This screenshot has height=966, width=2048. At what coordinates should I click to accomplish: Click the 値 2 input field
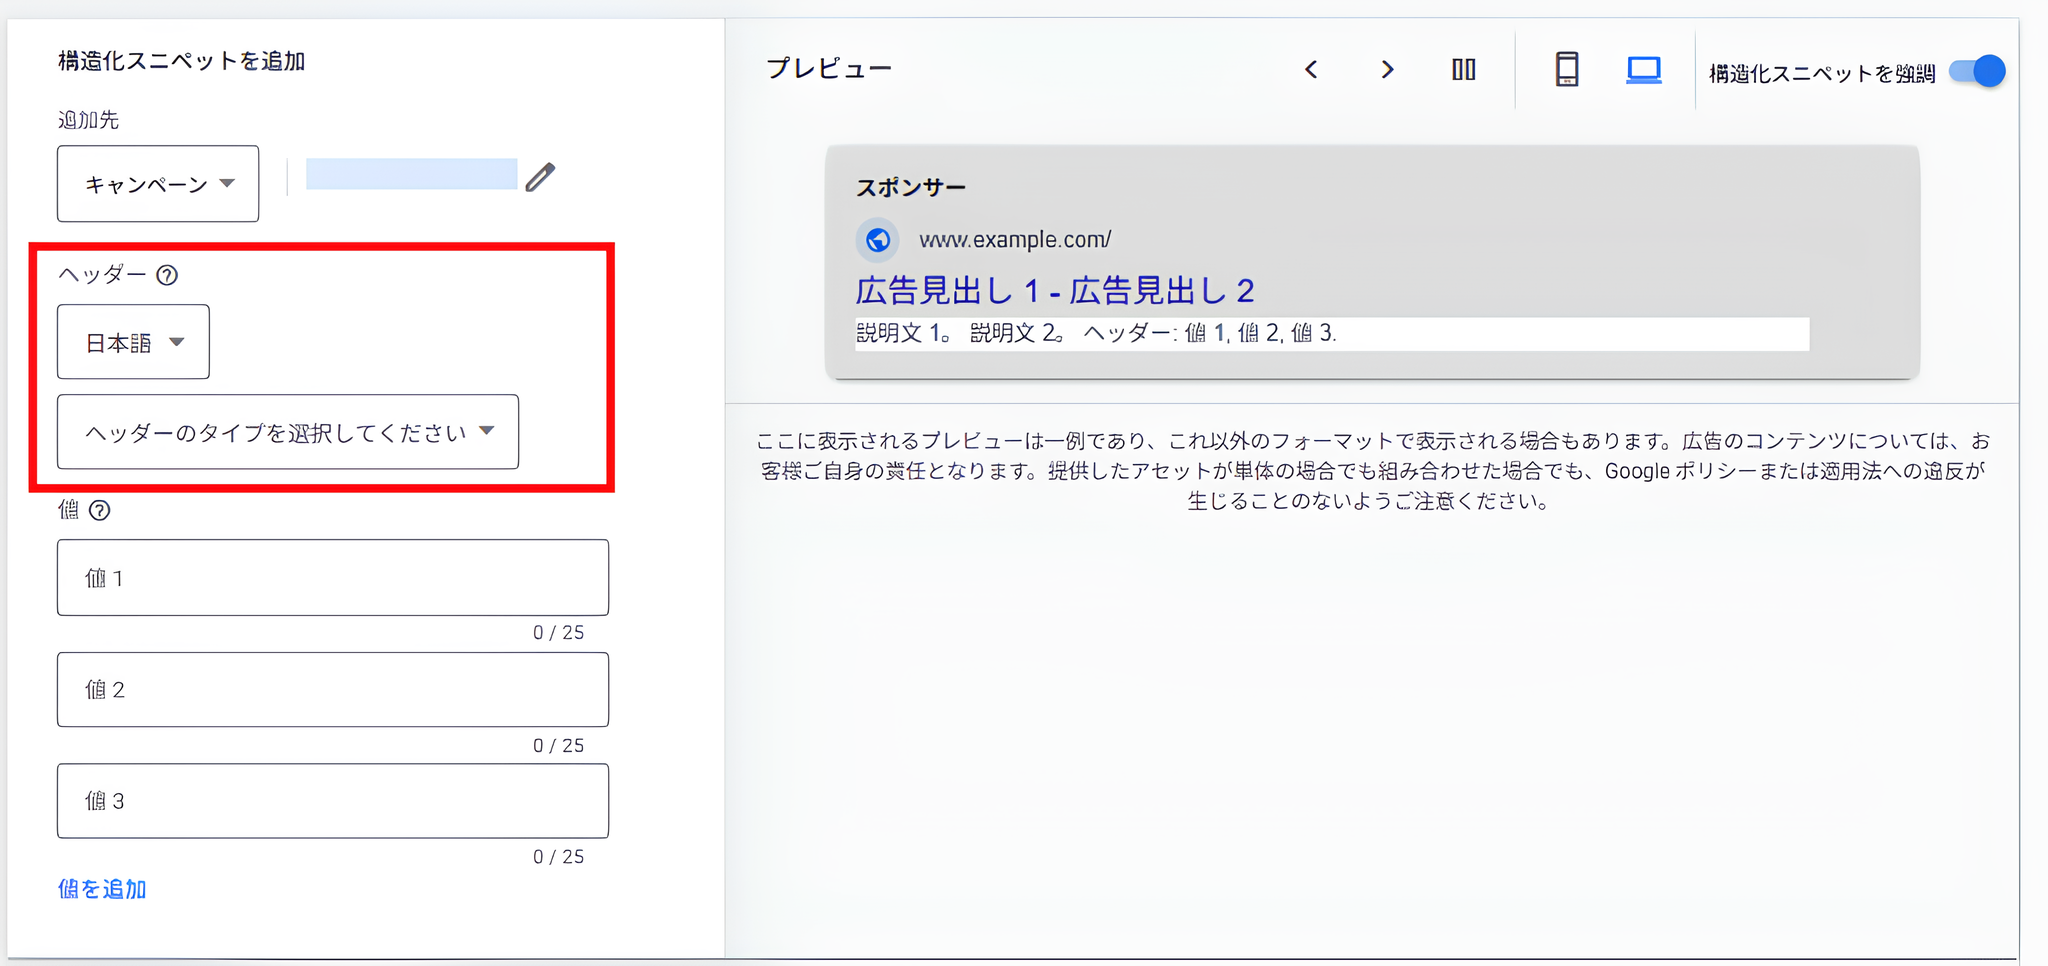[x=332, y=689]
